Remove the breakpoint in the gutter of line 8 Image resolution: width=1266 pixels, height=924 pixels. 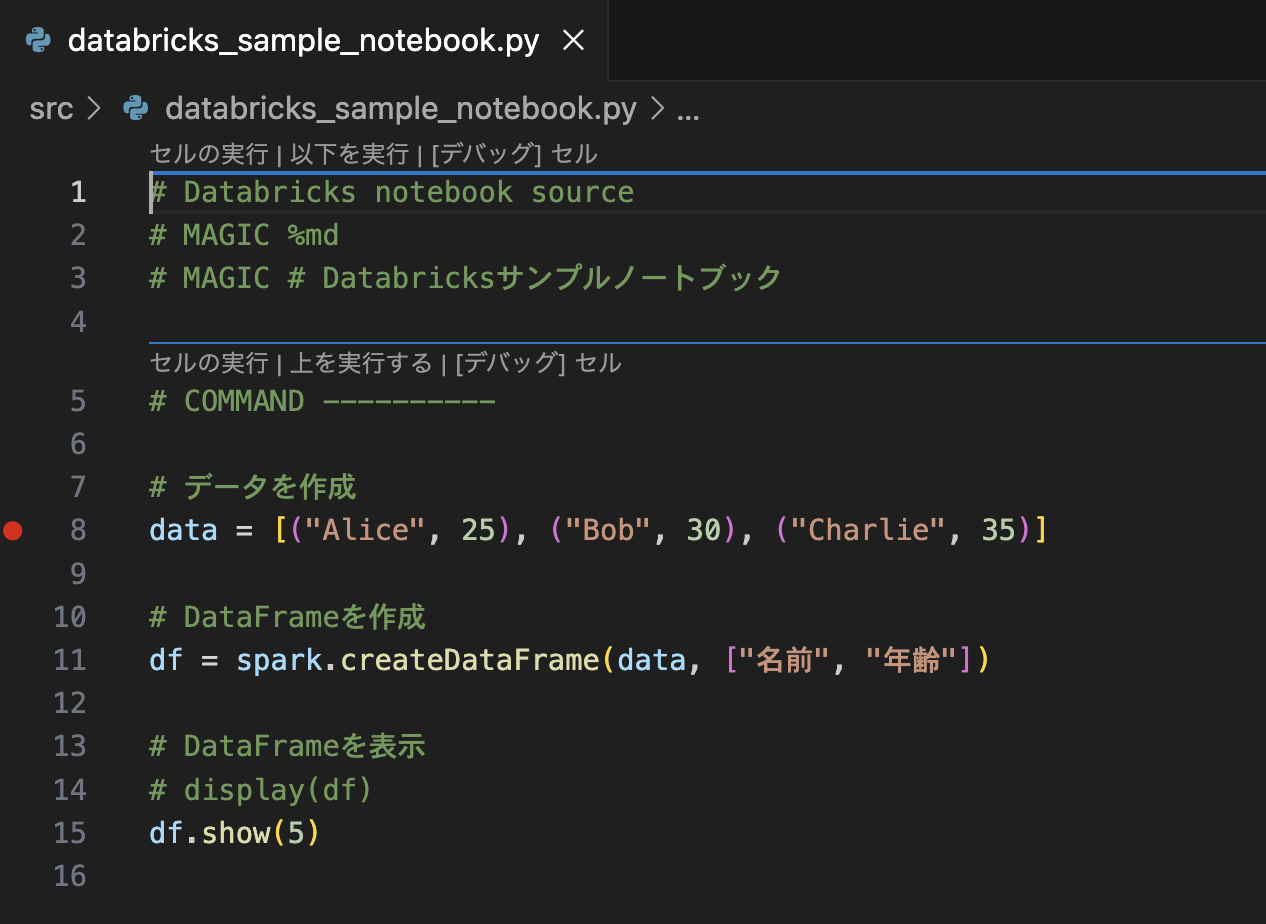13,530
